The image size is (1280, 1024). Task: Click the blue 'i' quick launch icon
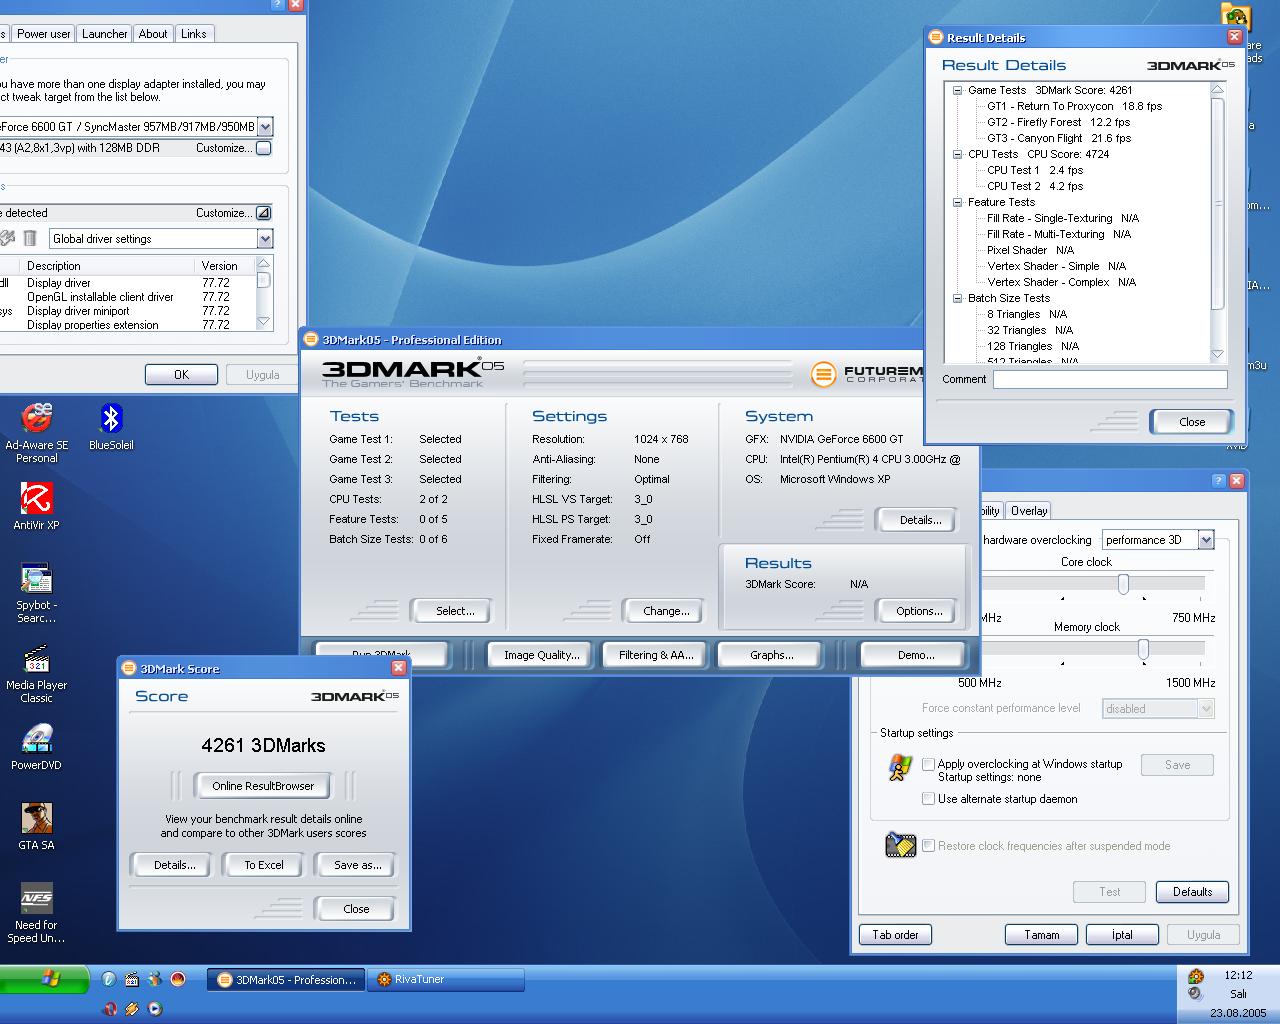[108, 980]
